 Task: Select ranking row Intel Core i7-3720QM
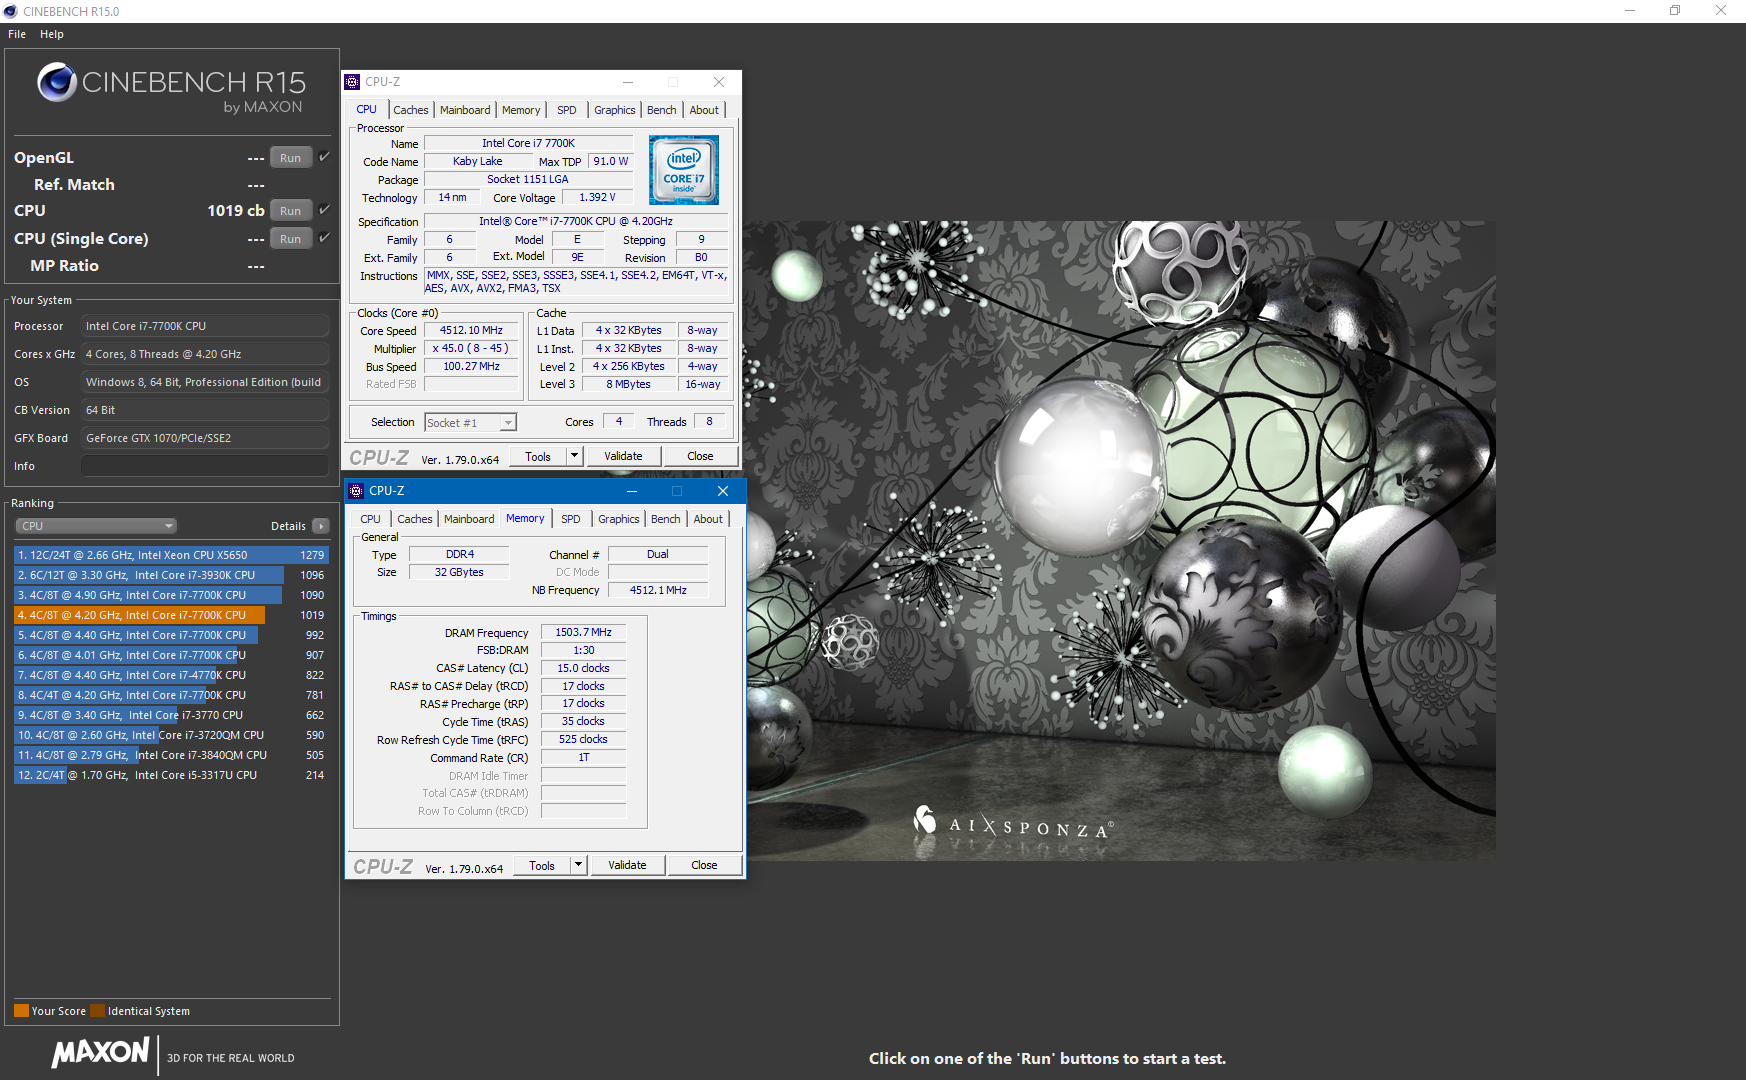[171, 735]
